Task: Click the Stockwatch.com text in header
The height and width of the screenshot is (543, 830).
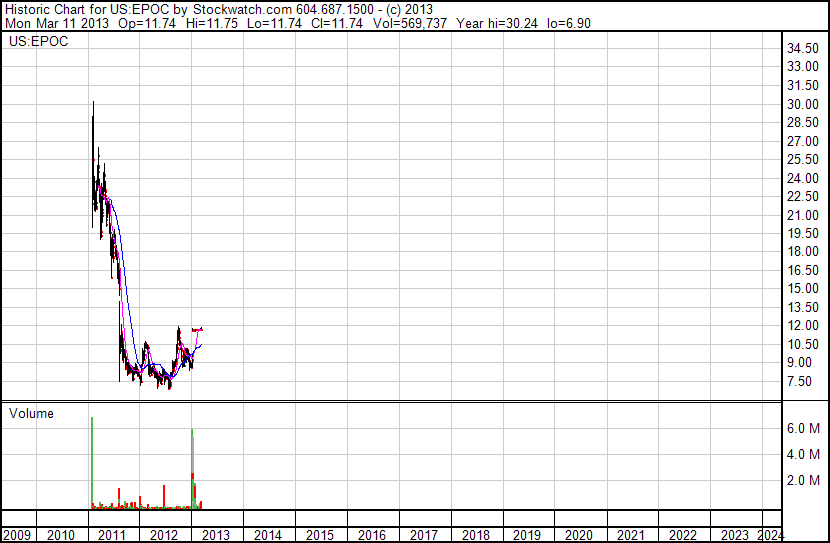Action: click(242, 10)
